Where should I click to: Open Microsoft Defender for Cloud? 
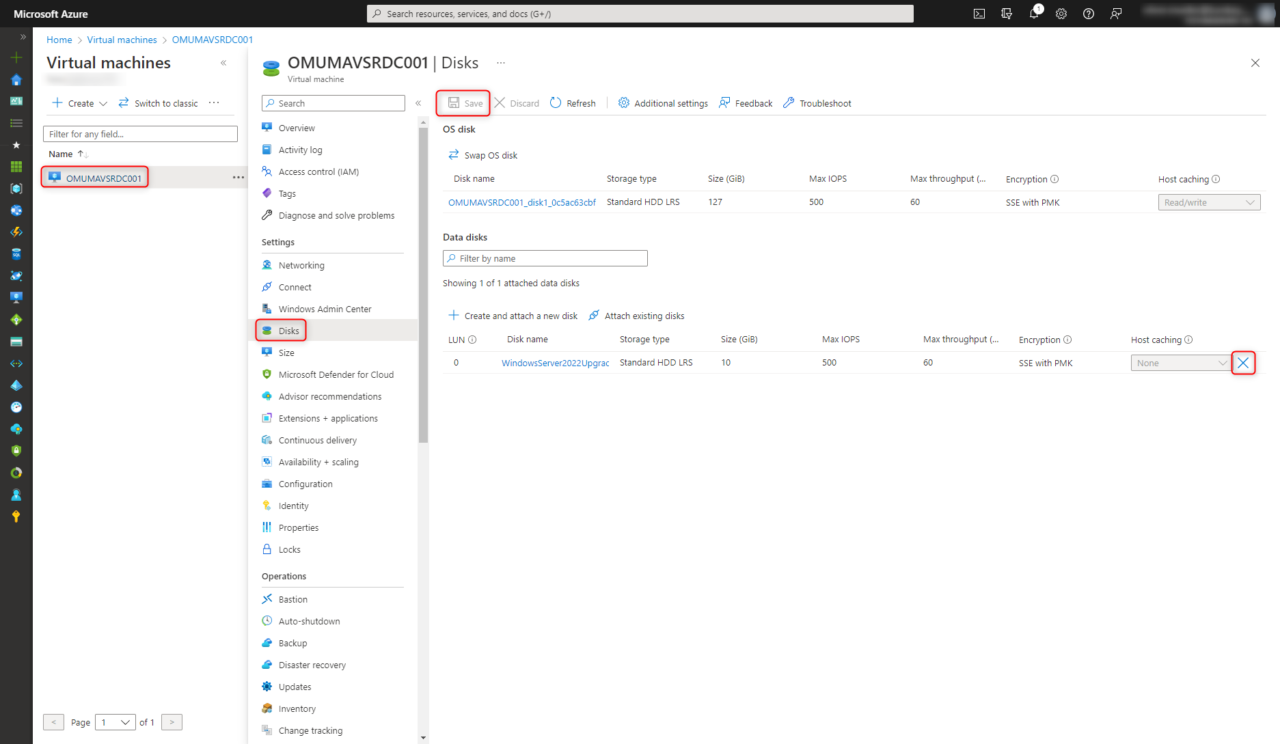click(334, 375)
